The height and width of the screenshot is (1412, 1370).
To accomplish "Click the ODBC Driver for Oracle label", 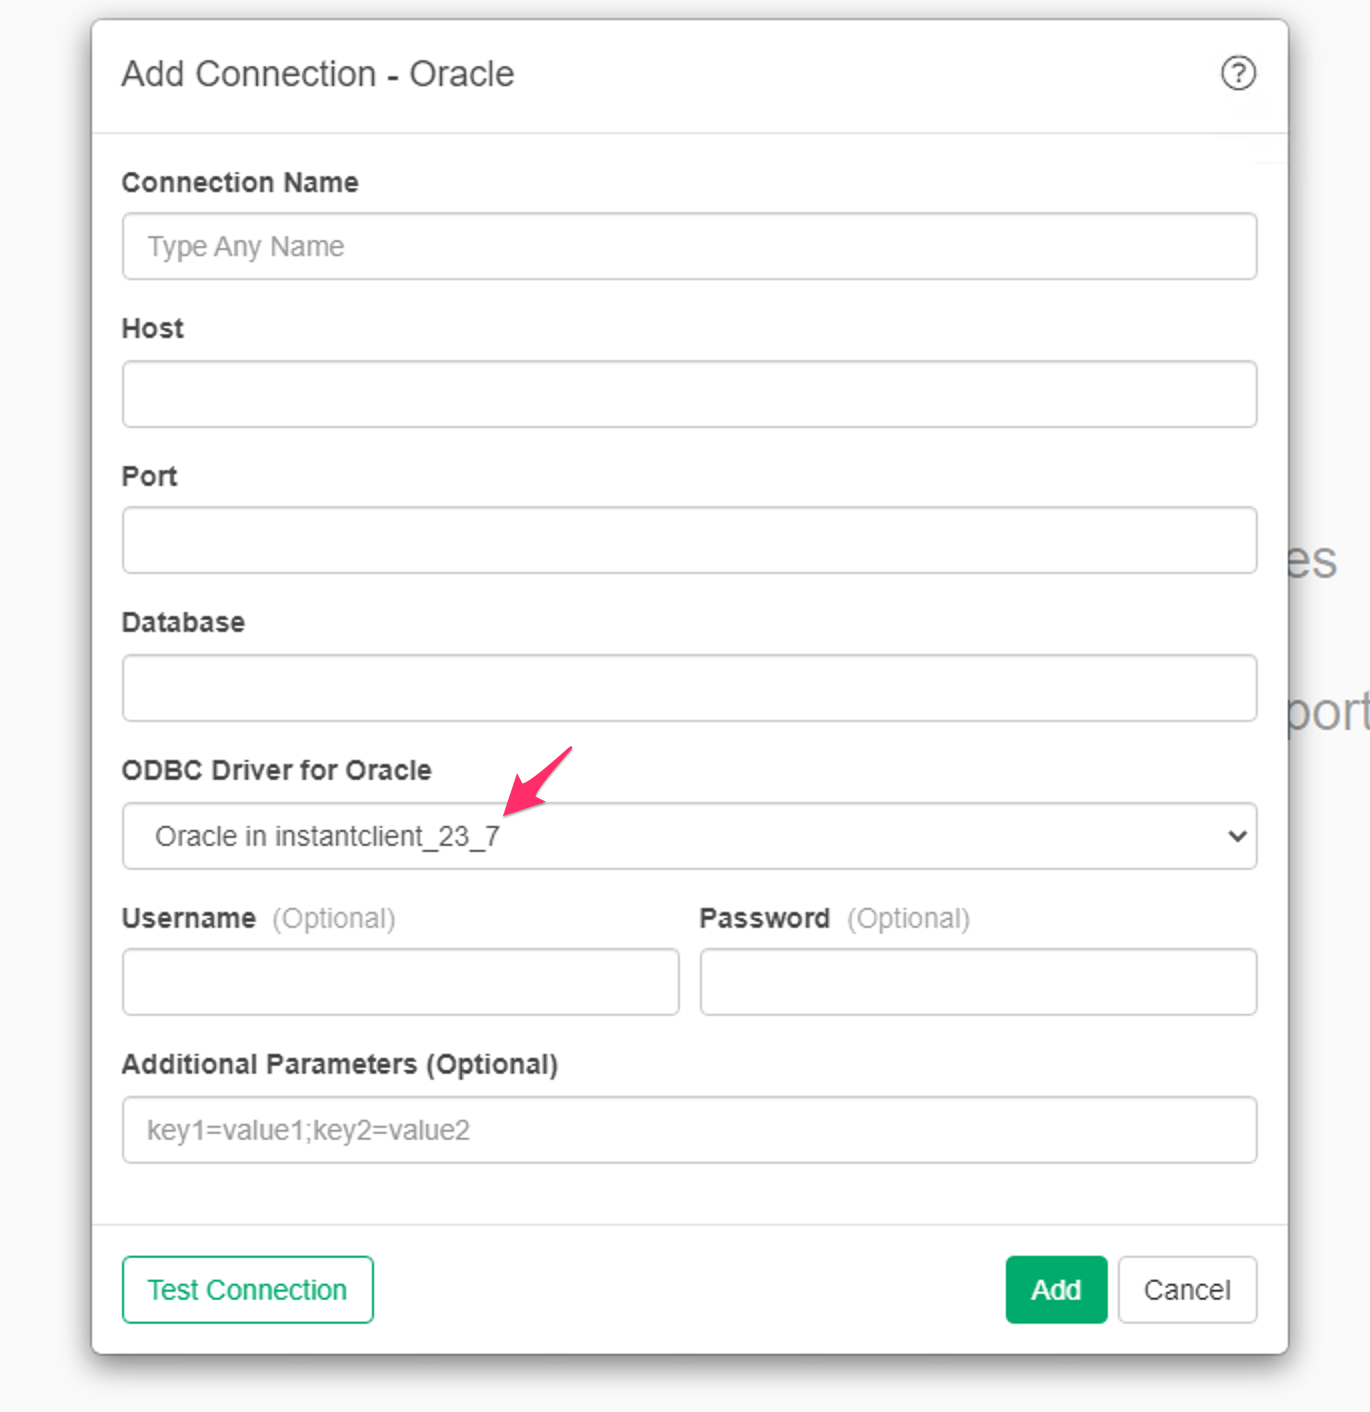I will click(277, 771).
